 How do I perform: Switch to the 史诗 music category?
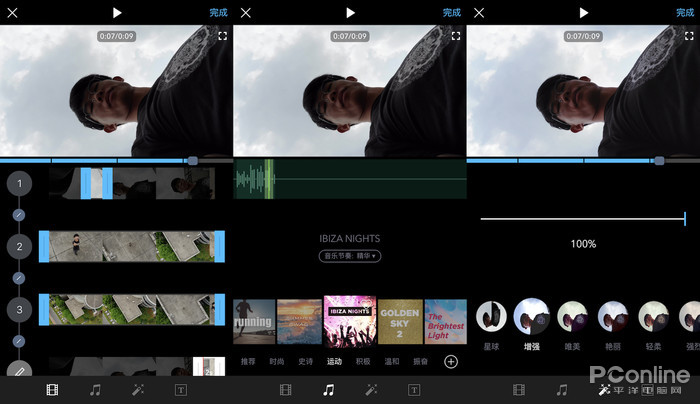tap(305, 362)
